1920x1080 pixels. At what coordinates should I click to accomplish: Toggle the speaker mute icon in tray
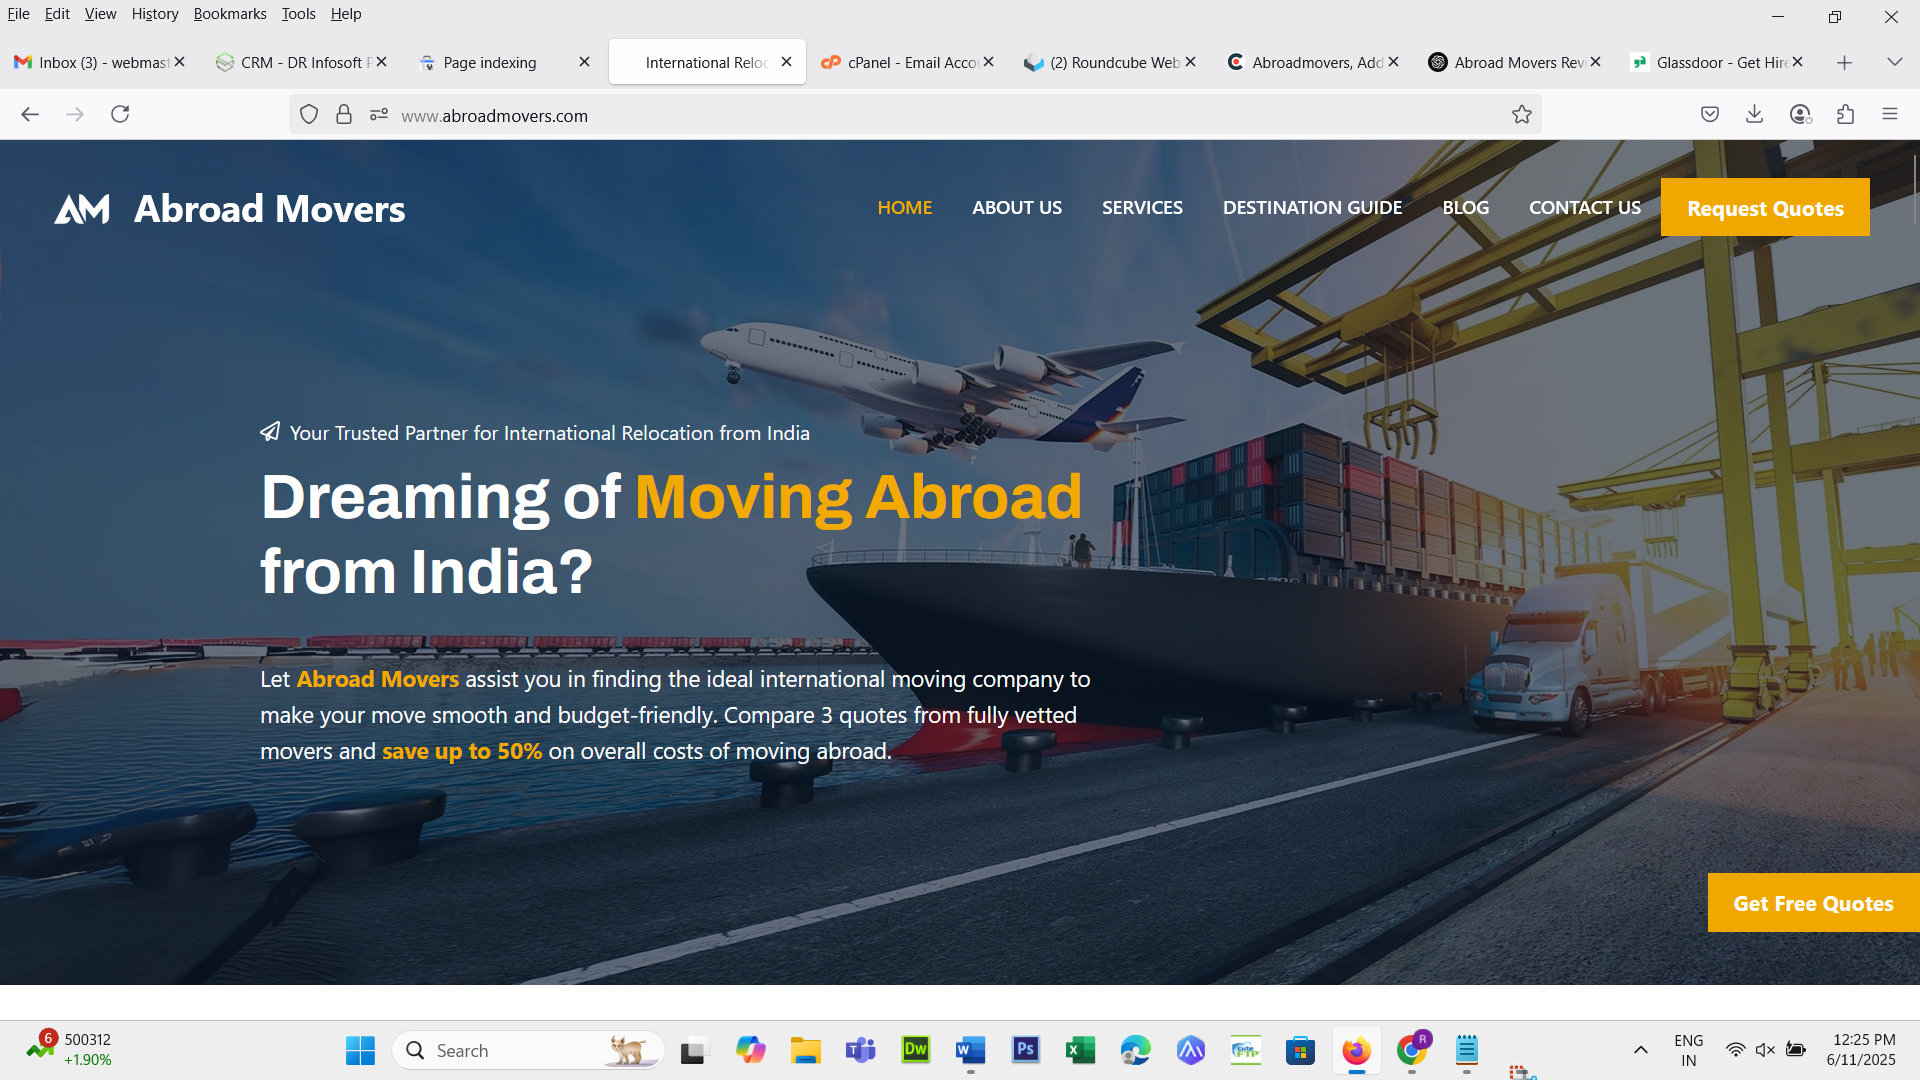tap(1765, 1050)
